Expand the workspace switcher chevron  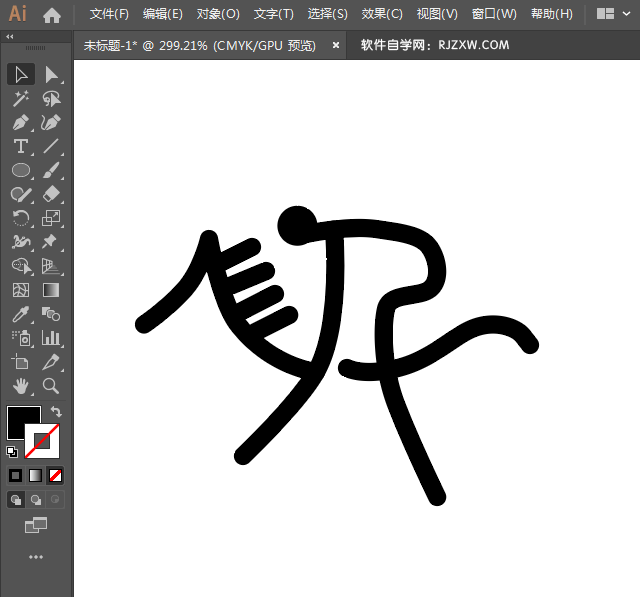[x=627, y=14]
